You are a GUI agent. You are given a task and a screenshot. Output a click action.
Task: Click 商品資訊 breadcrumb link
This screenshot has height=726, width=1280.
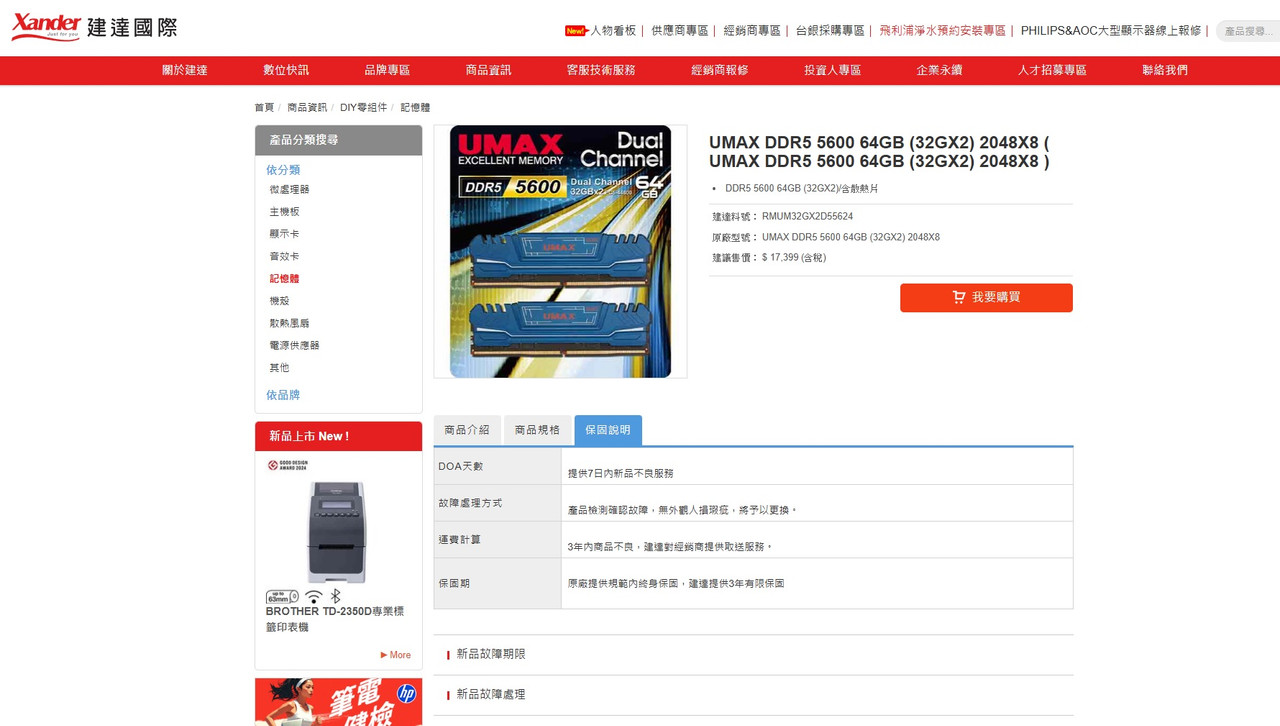307,107
